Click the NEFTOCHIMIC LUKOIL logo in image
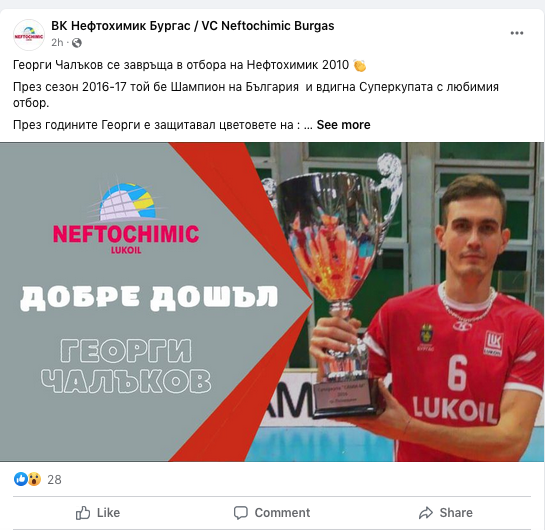 click(126, 219)
